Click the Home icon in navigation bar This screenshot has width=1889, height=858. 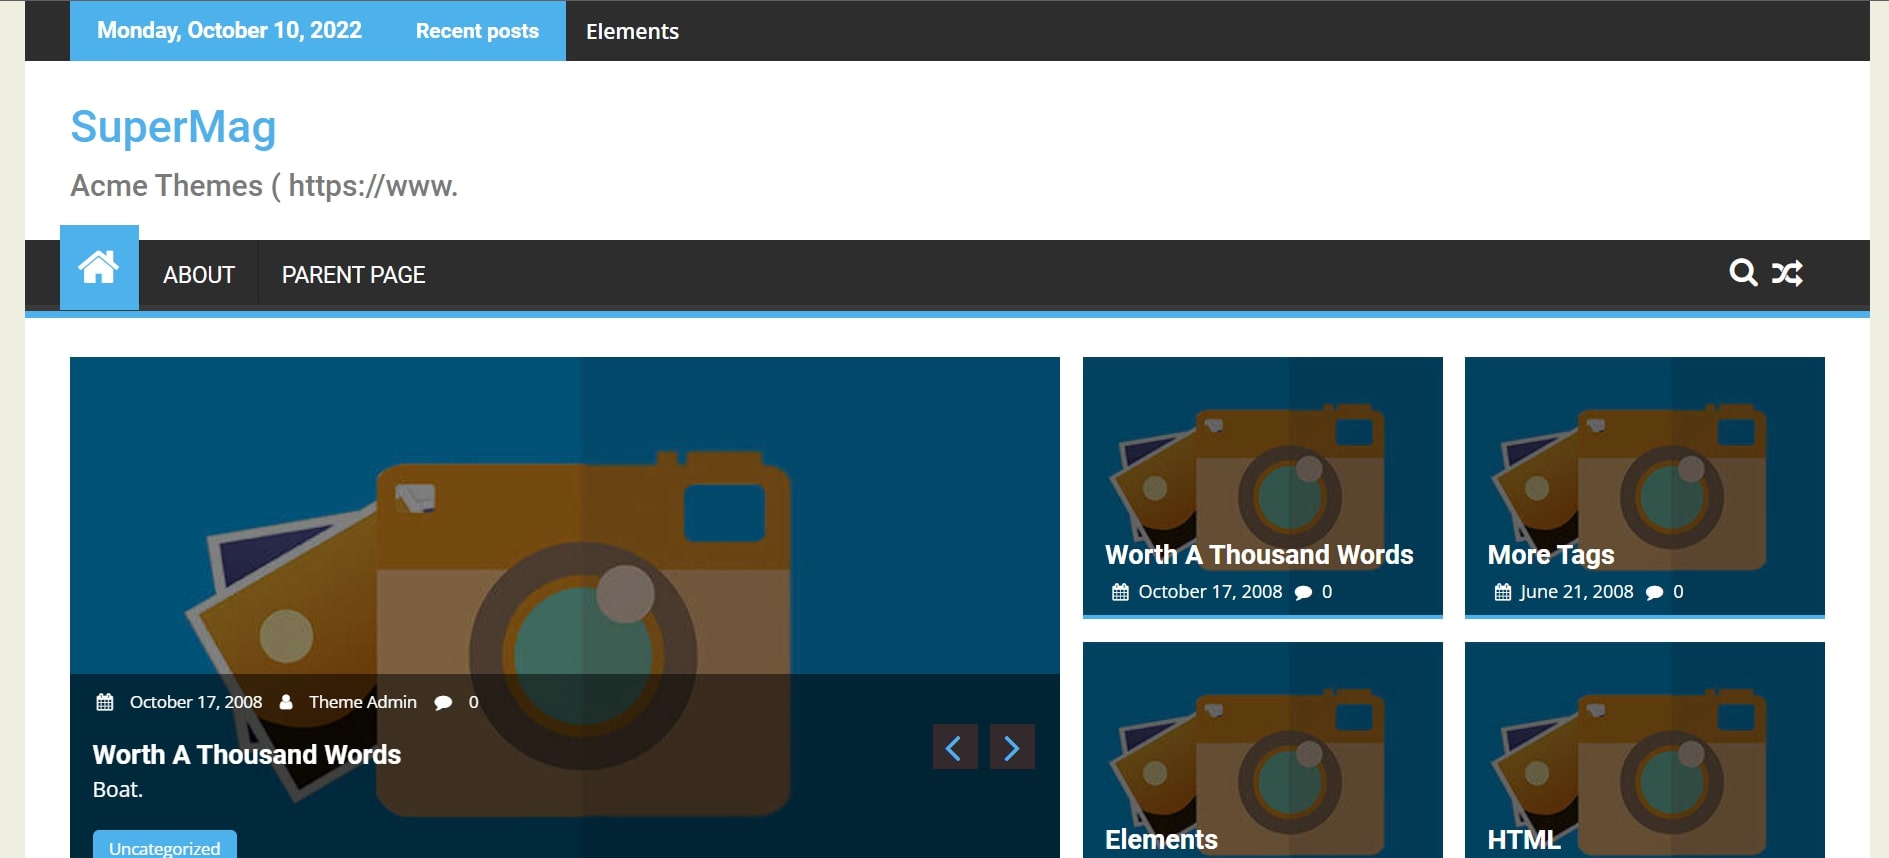point(99,268)
